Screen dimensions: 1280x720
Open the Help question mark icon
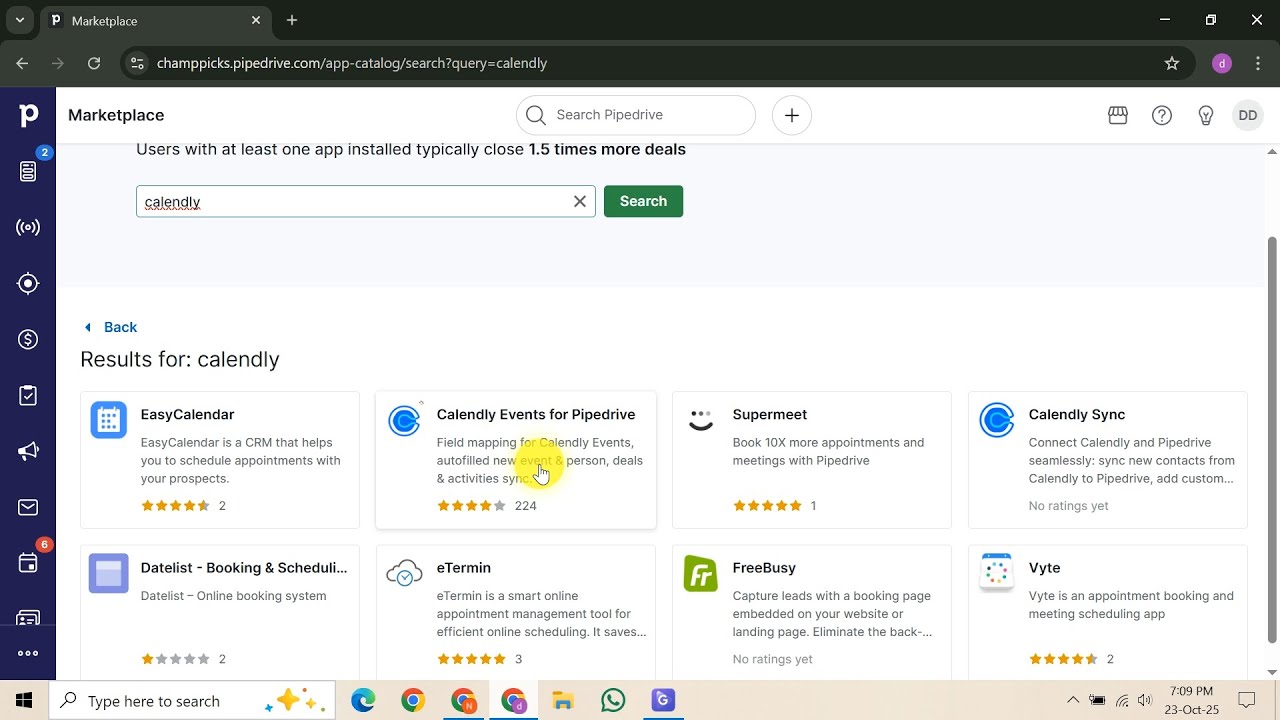click(1162, 115)
